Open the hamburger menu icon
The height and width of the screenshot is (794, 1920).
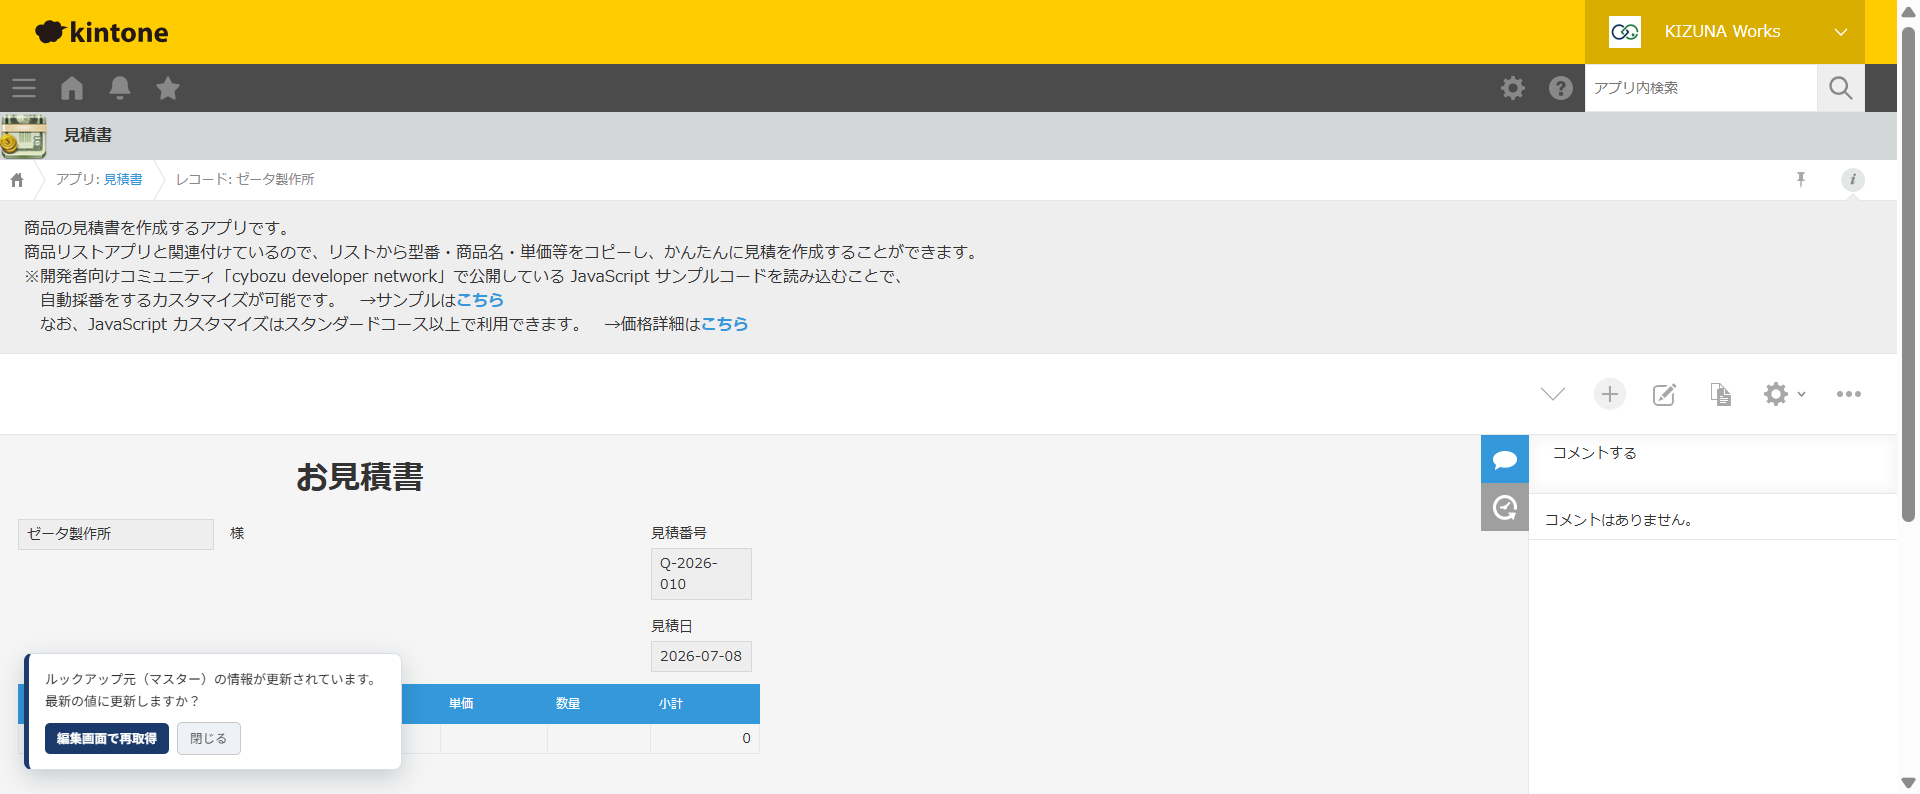tap(24, 88)
